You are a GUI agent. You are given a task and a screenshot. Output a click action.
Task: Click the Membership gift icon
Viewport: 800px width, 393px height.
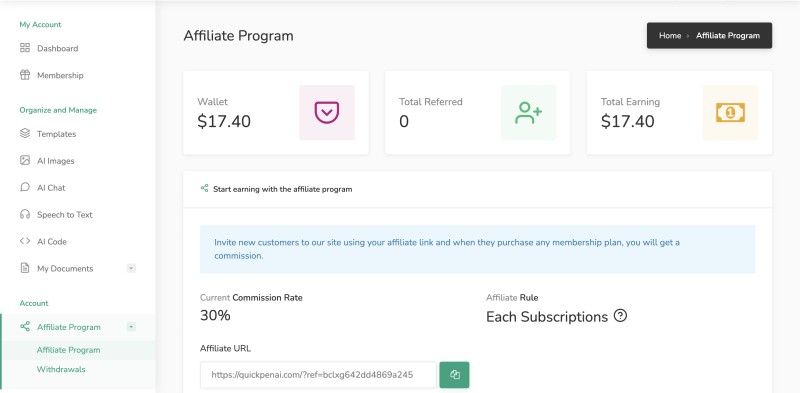(24, 75)
